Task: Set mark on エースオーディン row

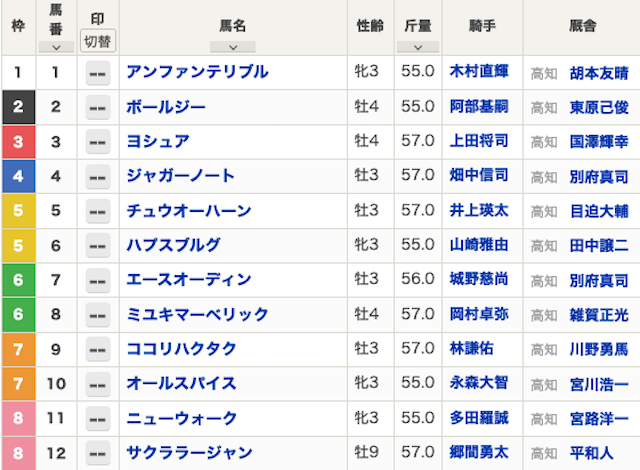Action: point(97,280)
